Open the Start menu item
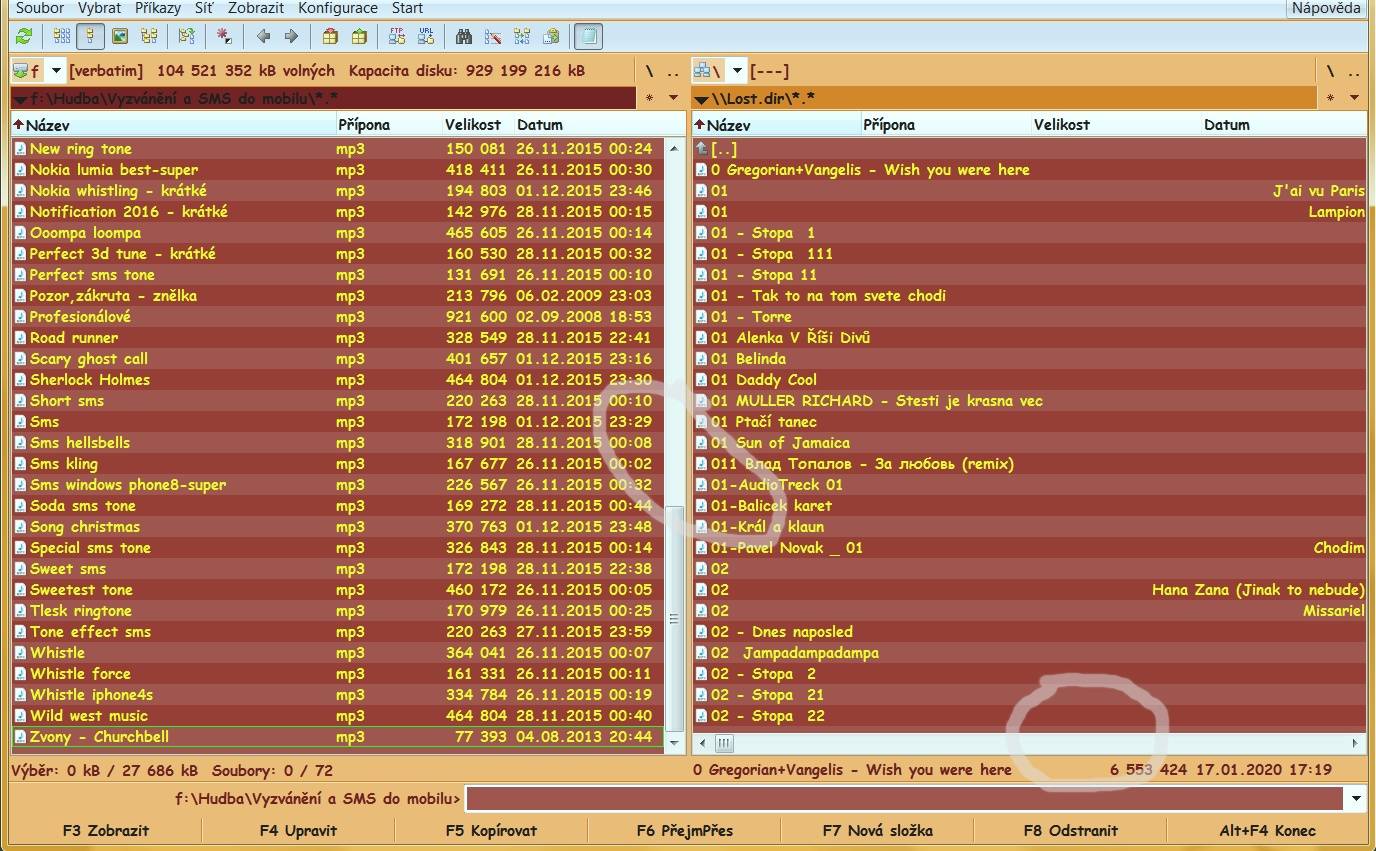The image size is (1376, 851). tap(407, 8)
